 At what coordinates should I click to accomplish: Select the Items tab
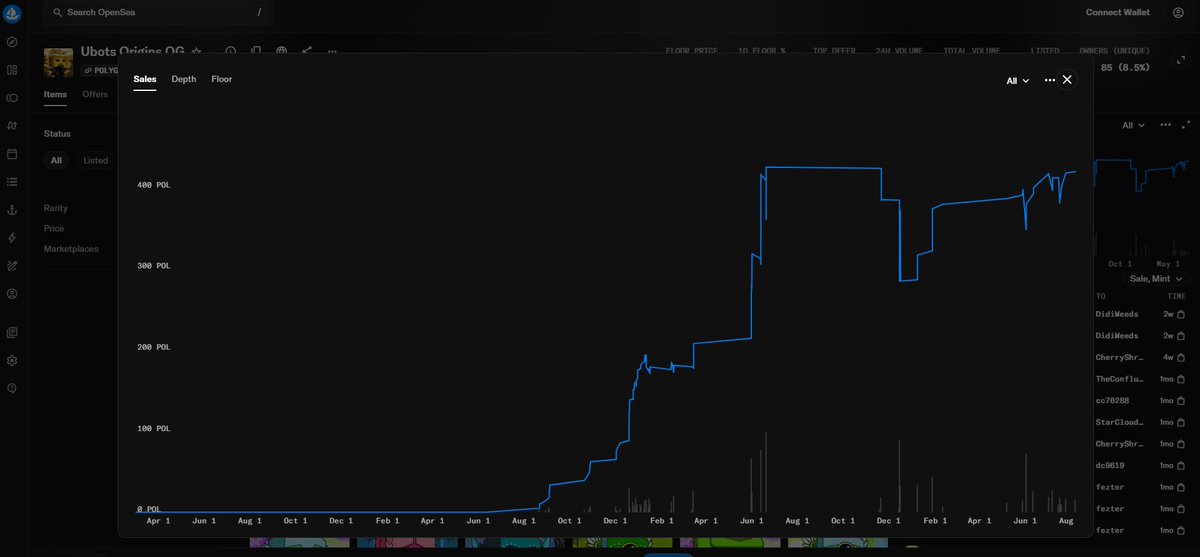tap(55, 94)
